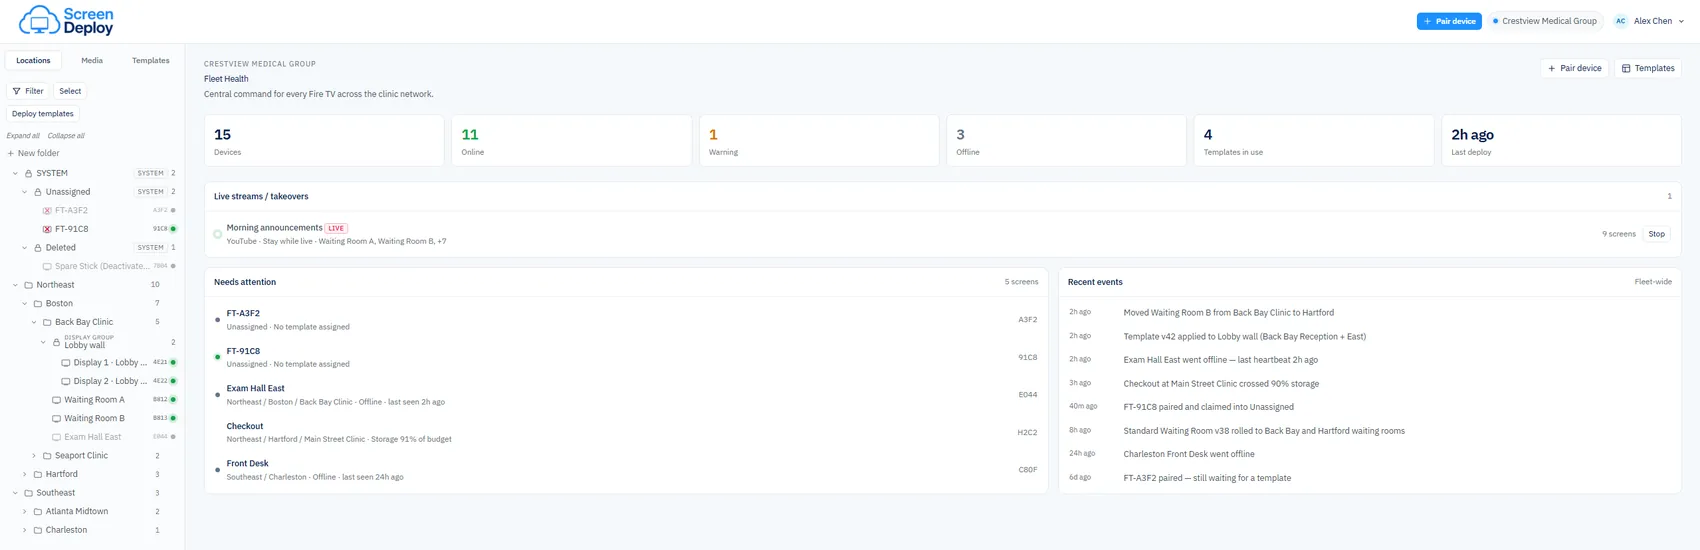Expand the Hartford folder
Screen dimensions: 1700x550
[25, 475]
